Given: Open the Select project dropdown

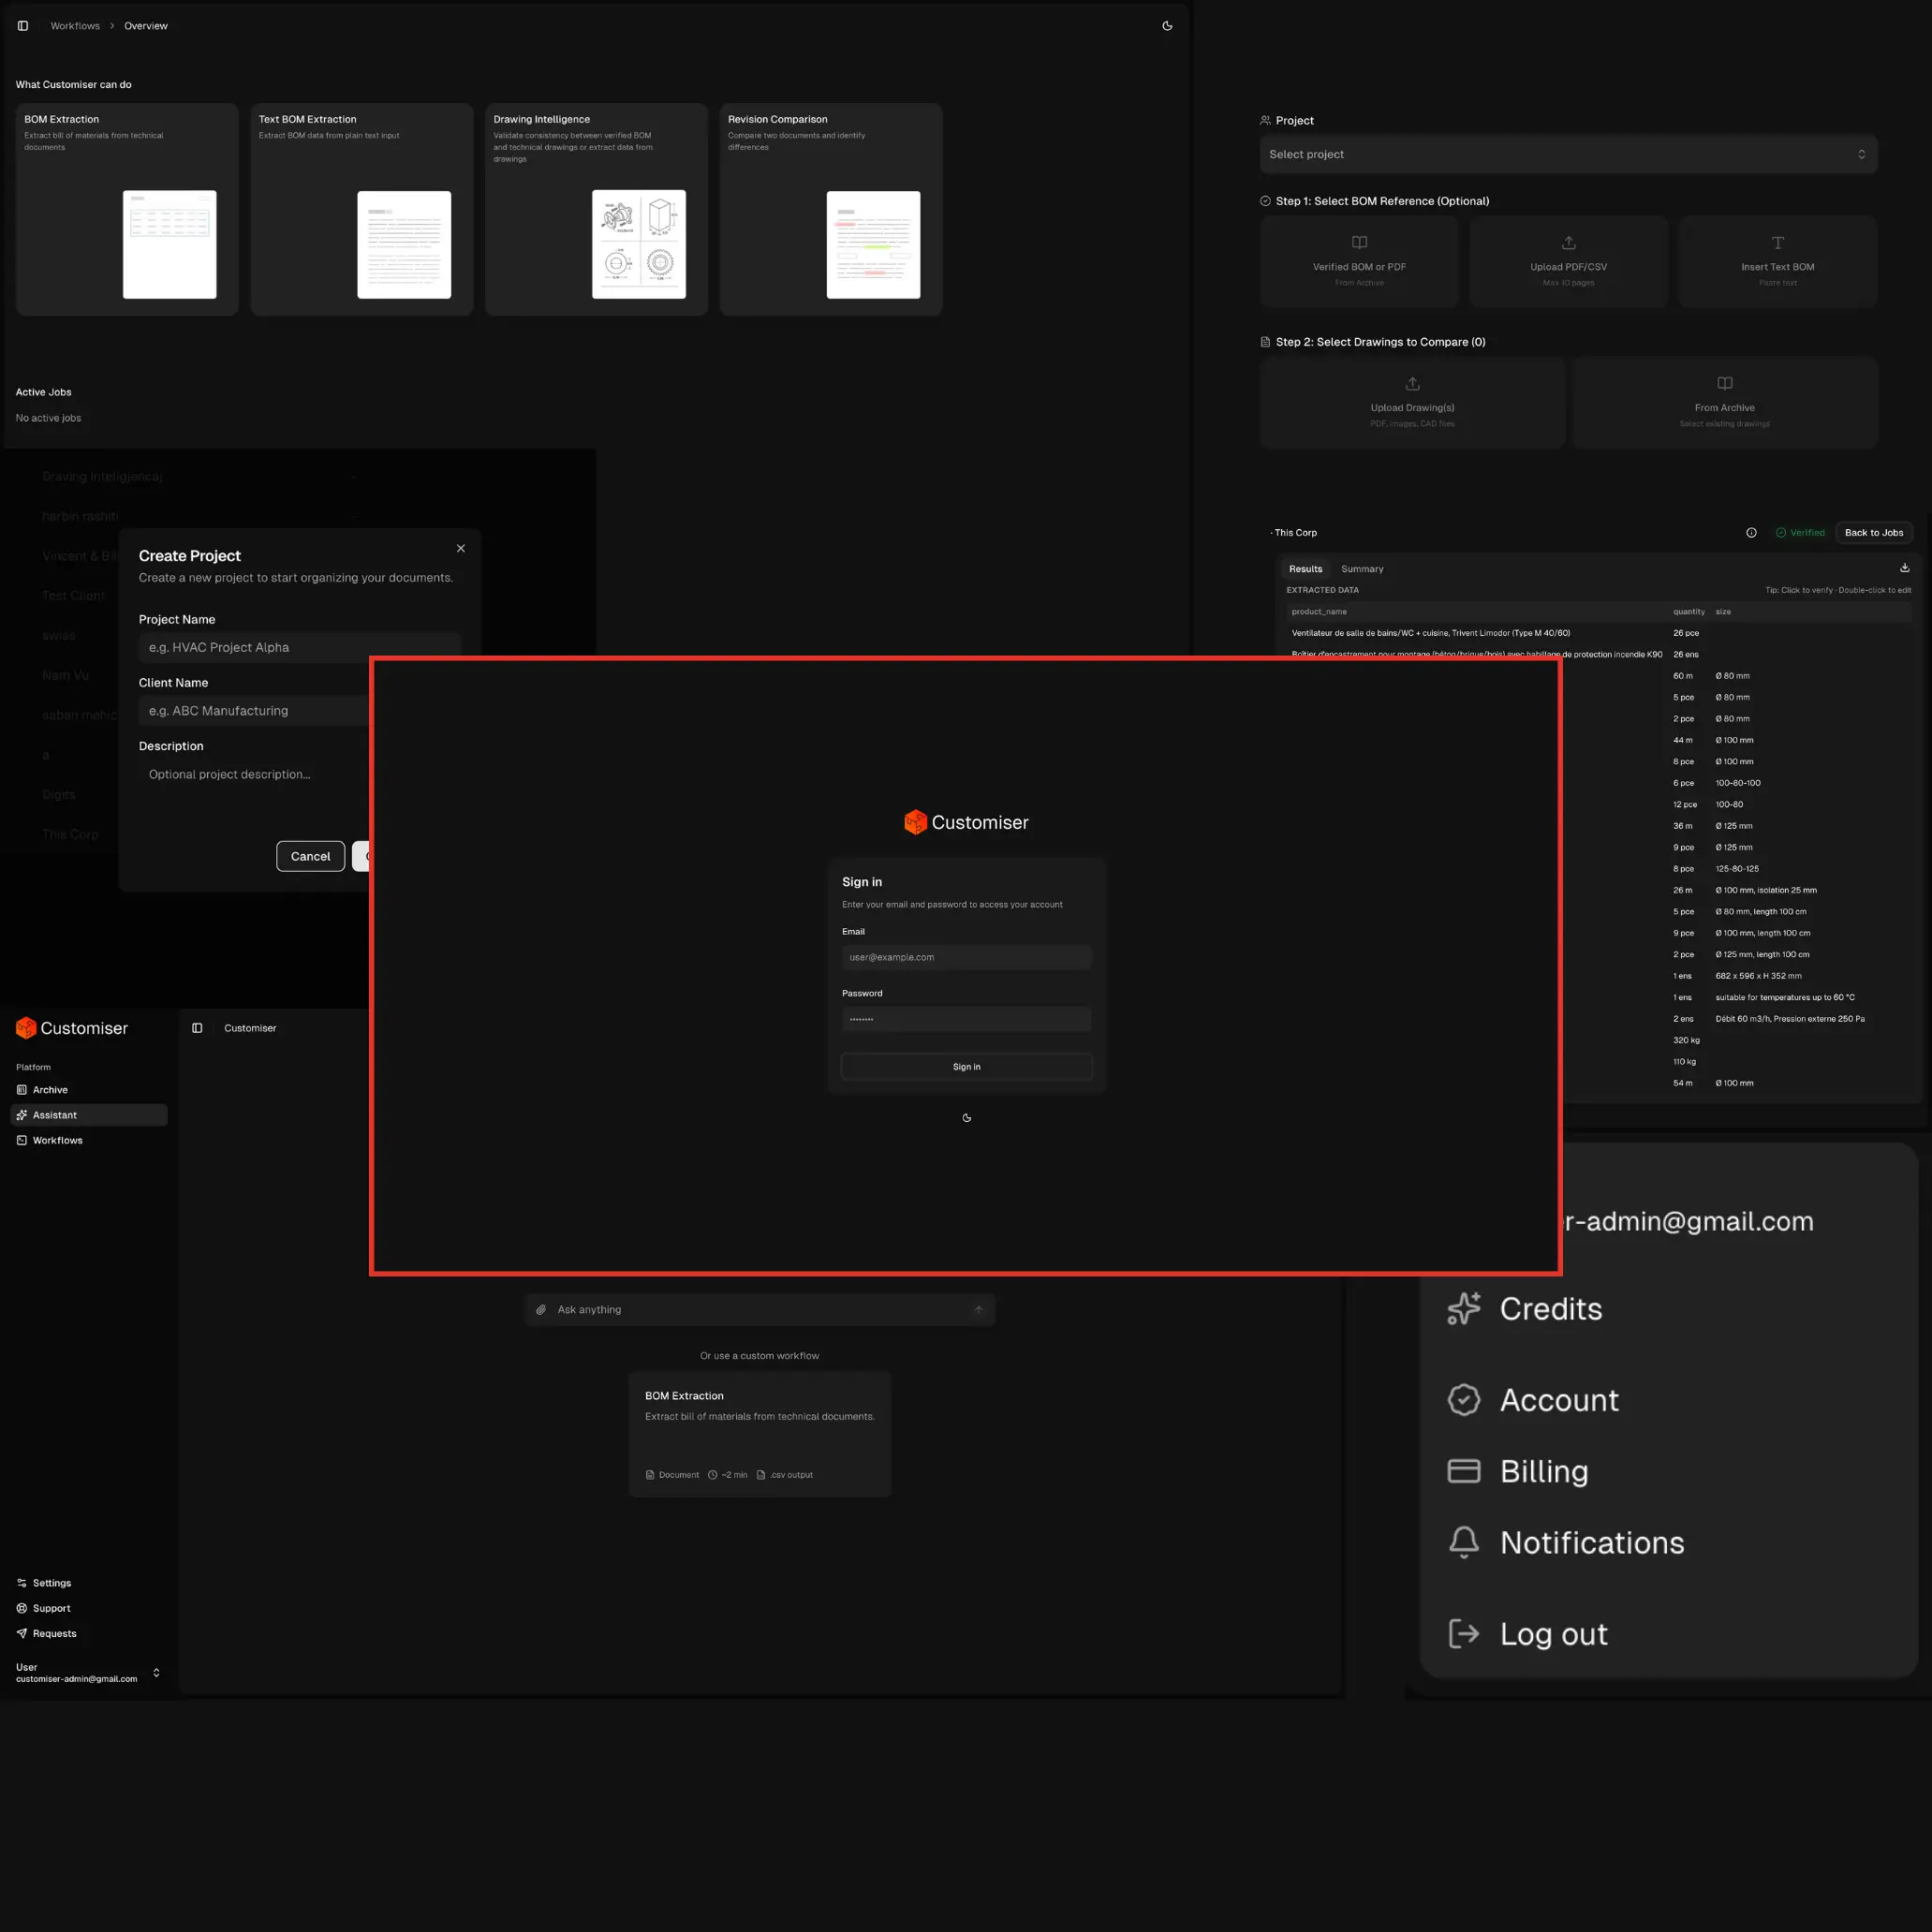Looking at the screenshot, I should point(1568,154).
